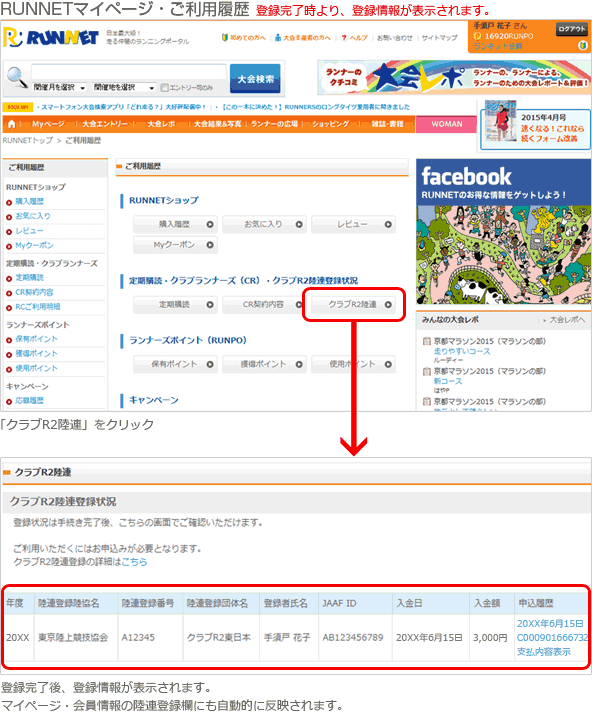Click the search keyword input field

[x=129, y=72]
